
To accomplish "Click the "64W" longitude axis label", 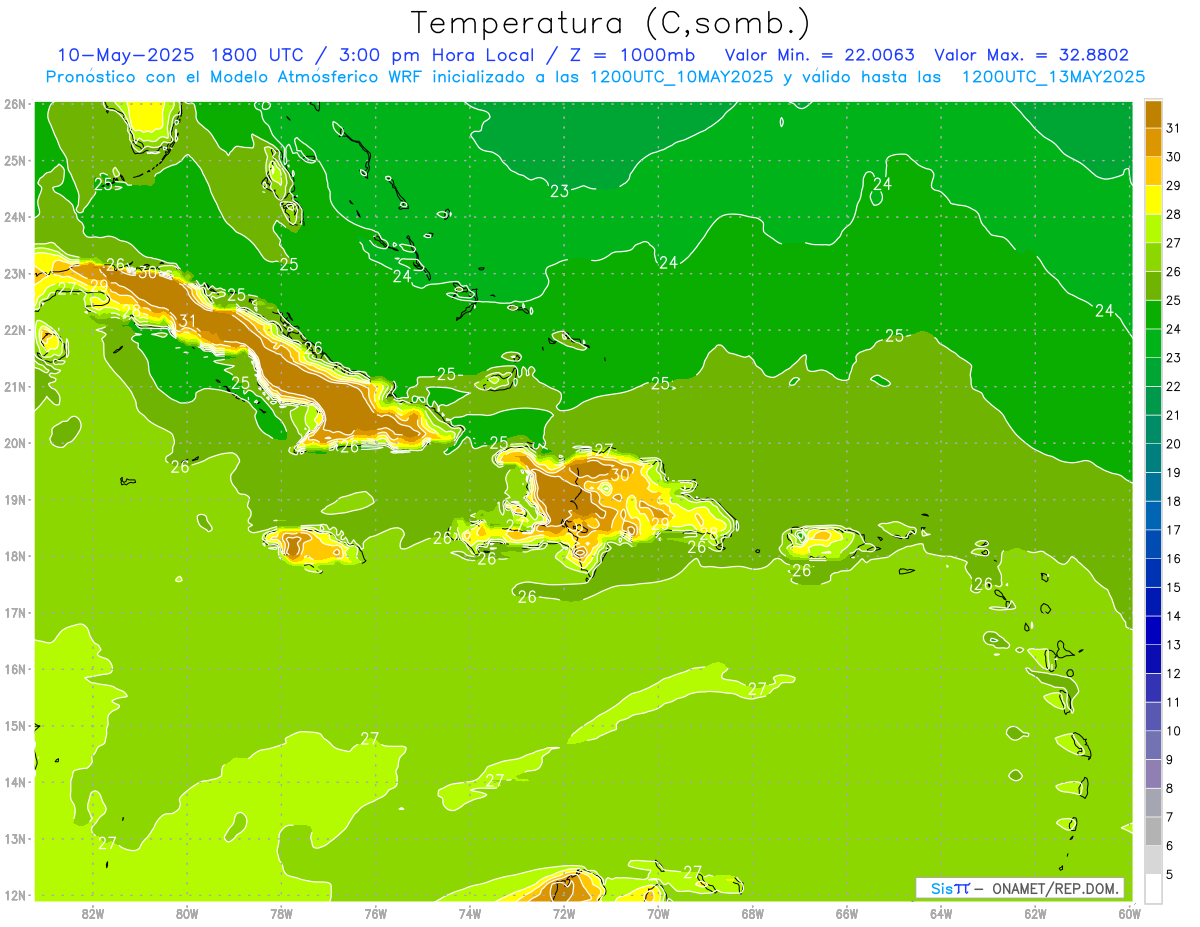I will click(941, 912).
